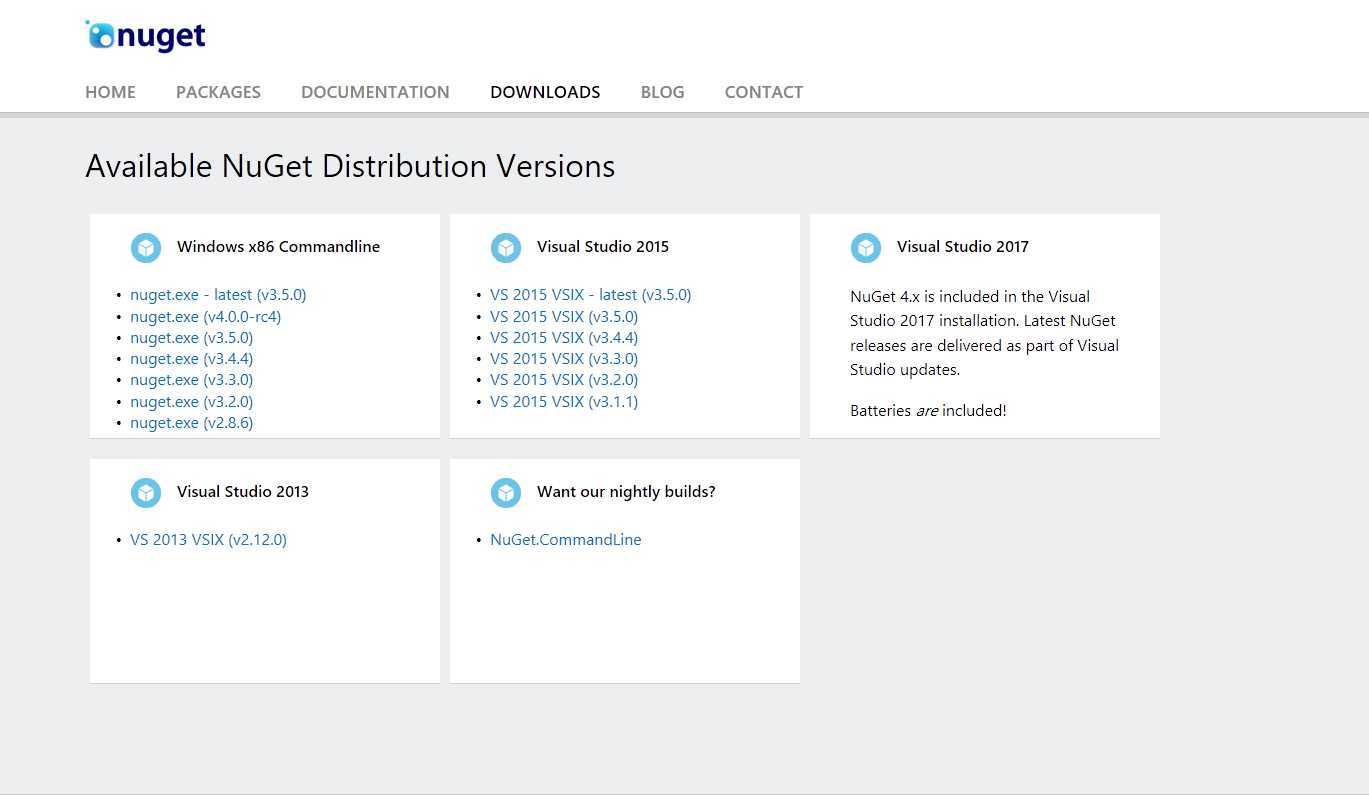
Task: Download VS 2013 VSIX (v2.12.0)
Action: (208, 540)
